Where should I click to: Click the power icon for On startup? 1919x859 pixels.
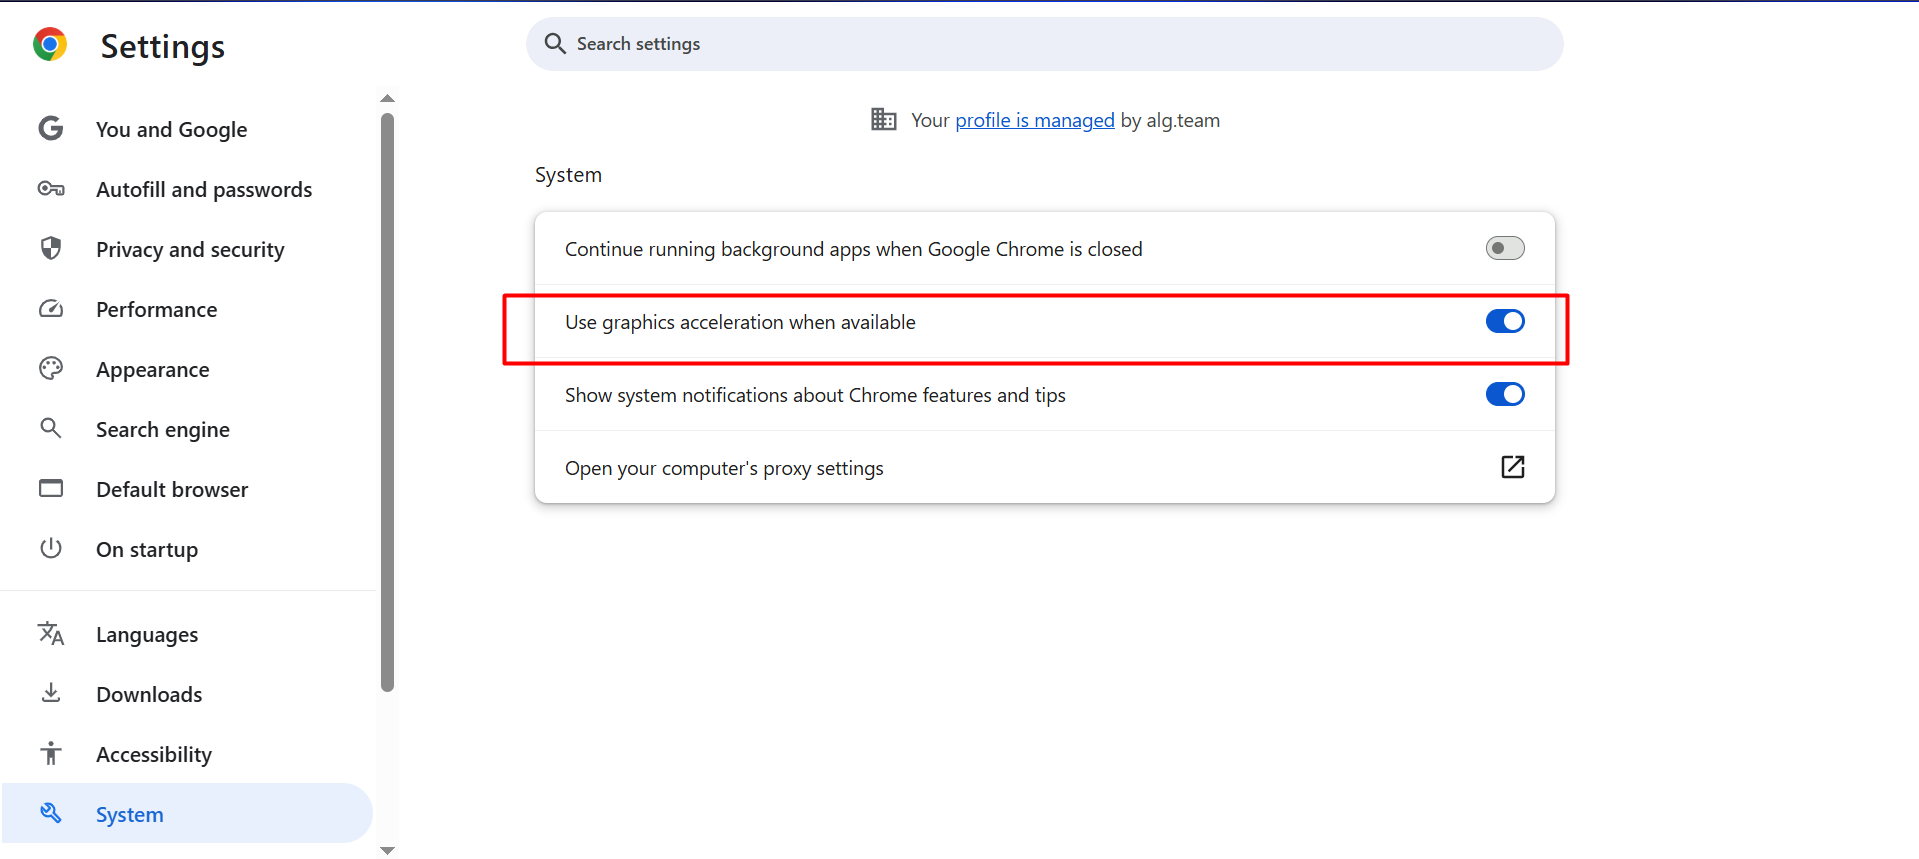click(x=51, y=549)
